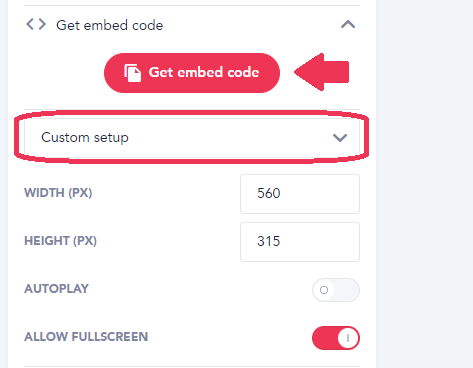Collapse the Get embed code section chevron
The height and width of the screenshot is (368, 473).
pyautogui.click(x=348, y=24)
